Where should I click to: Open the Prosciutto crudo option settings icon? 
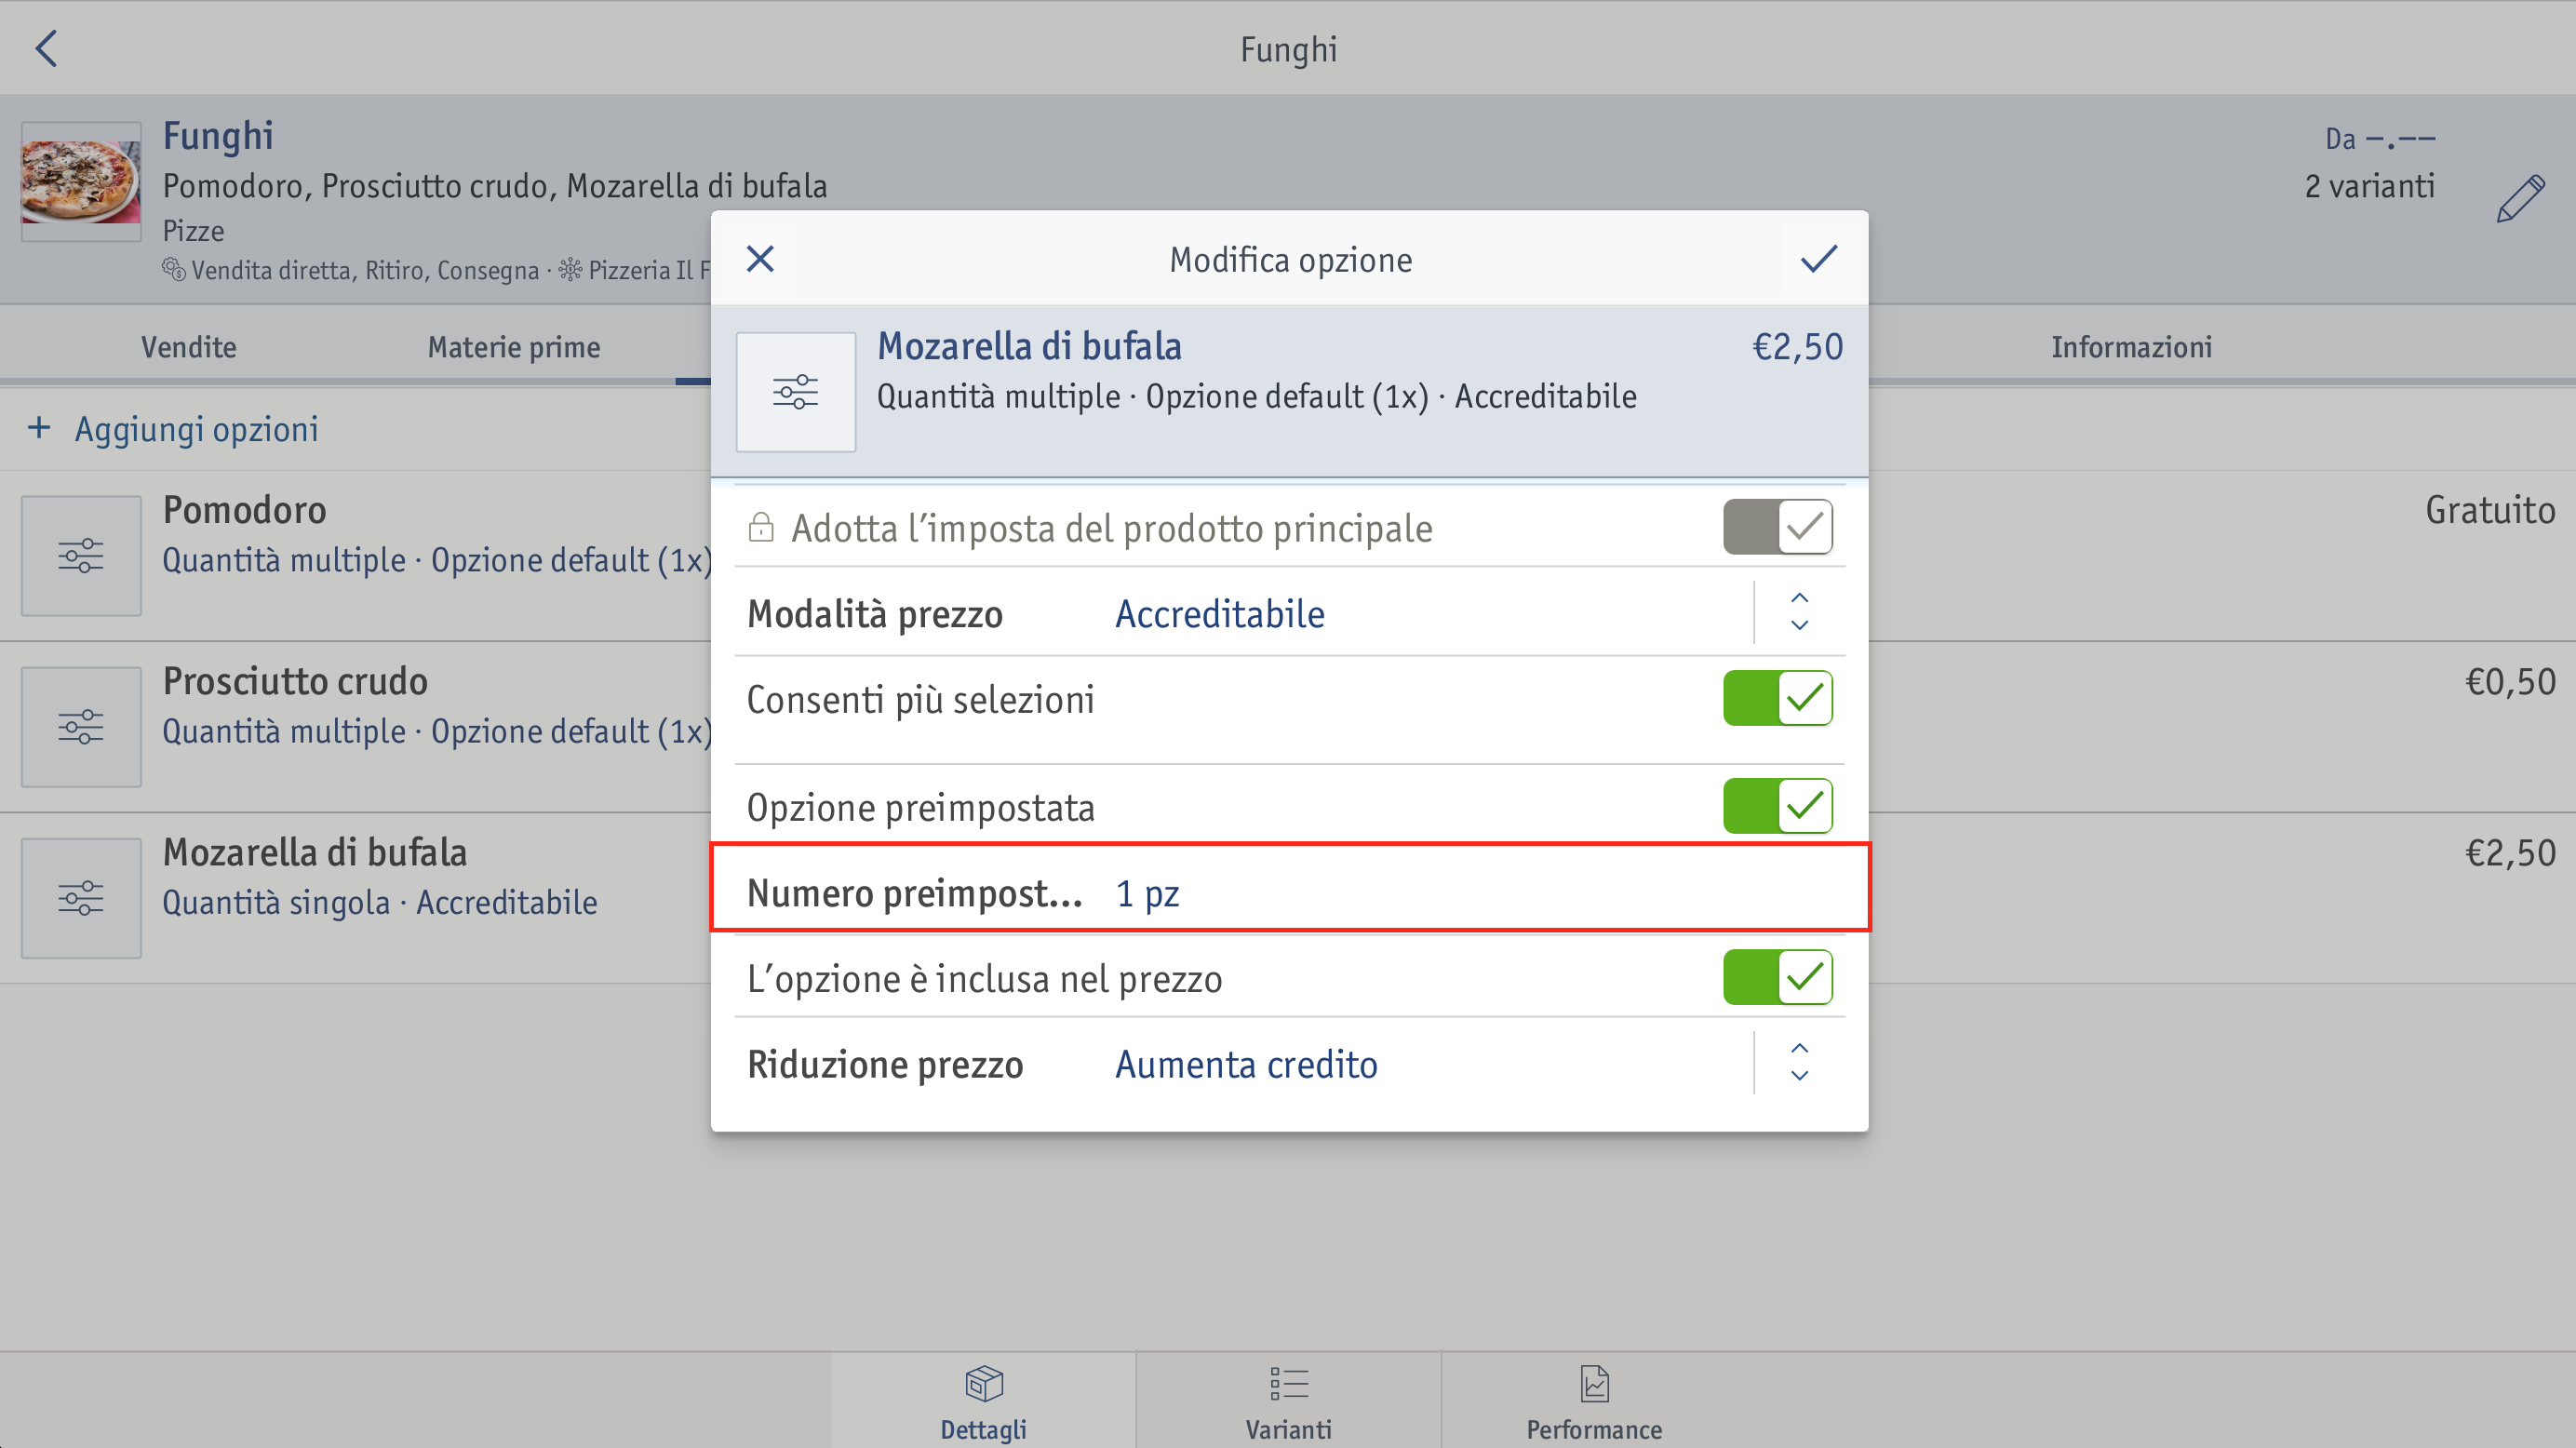coord(81,726)
